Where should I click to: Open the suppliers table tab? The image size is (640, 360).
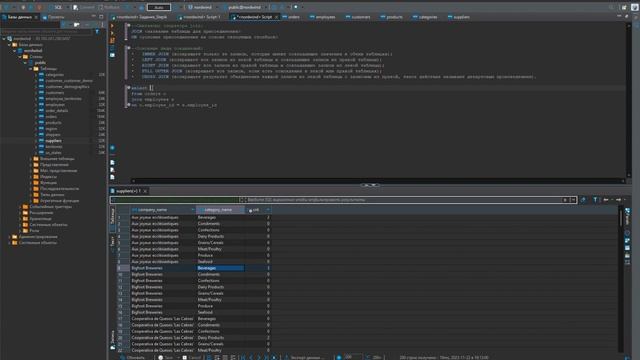[x=459, y=17]
